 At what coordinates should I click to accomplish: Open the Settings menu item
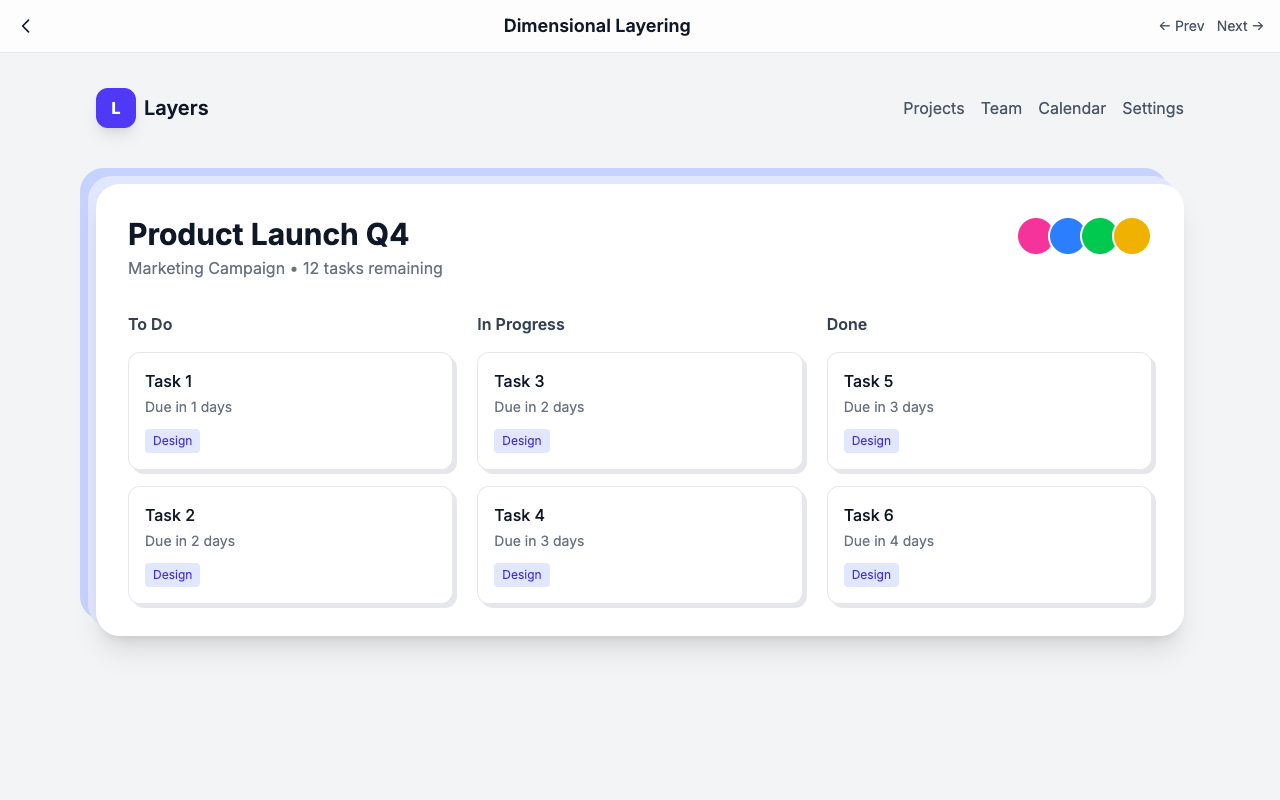(1153, 108)
